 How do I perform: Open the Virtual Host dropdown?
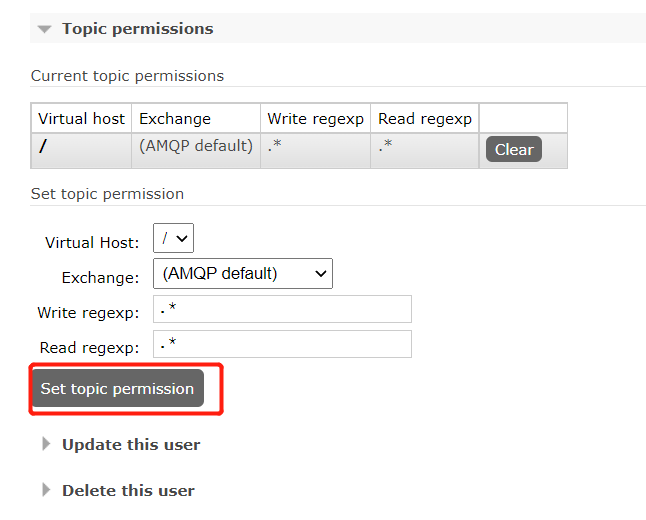(x=173, y=238)
